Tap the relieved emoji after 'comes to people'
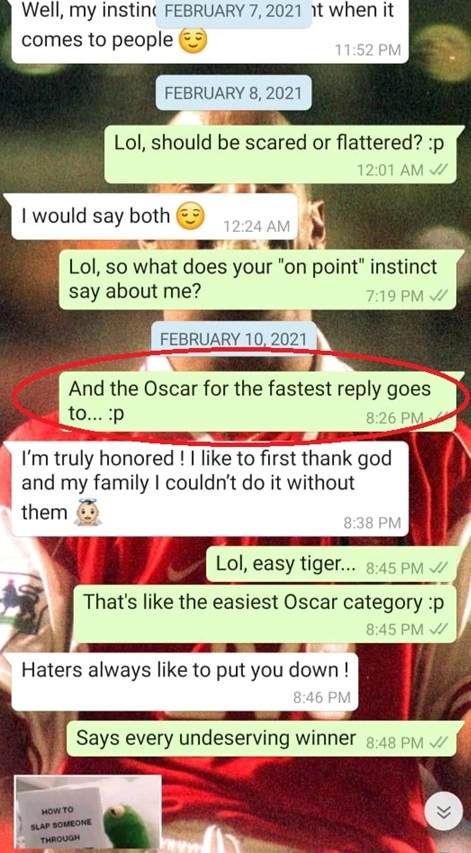Viewport: 471px width, 853px height. (x=194, y=40)
